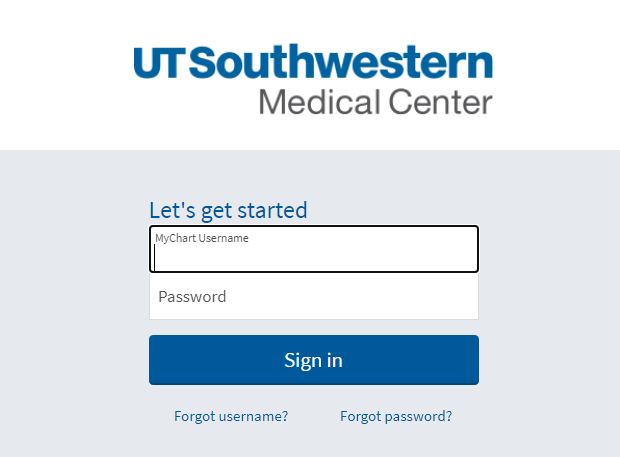The width and height of the screenshot is (620, 457).
Task: Open the Forgot password? link
Action: (x=396, y=417)
